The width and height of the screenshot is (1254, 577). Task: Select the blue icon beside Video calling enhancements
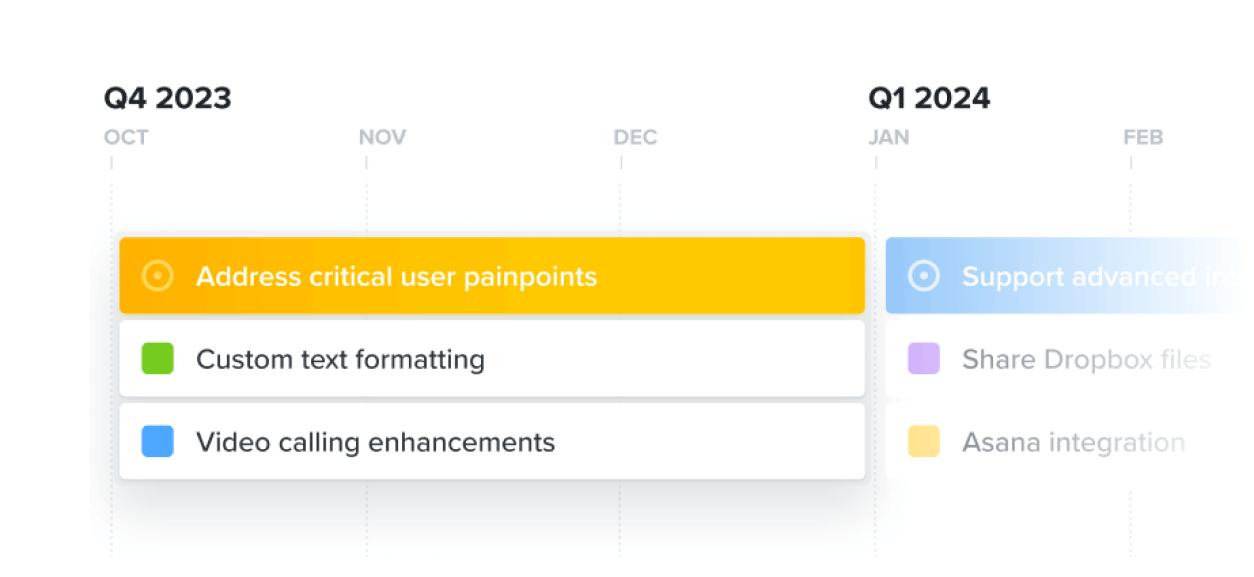(x=157, y=442)
